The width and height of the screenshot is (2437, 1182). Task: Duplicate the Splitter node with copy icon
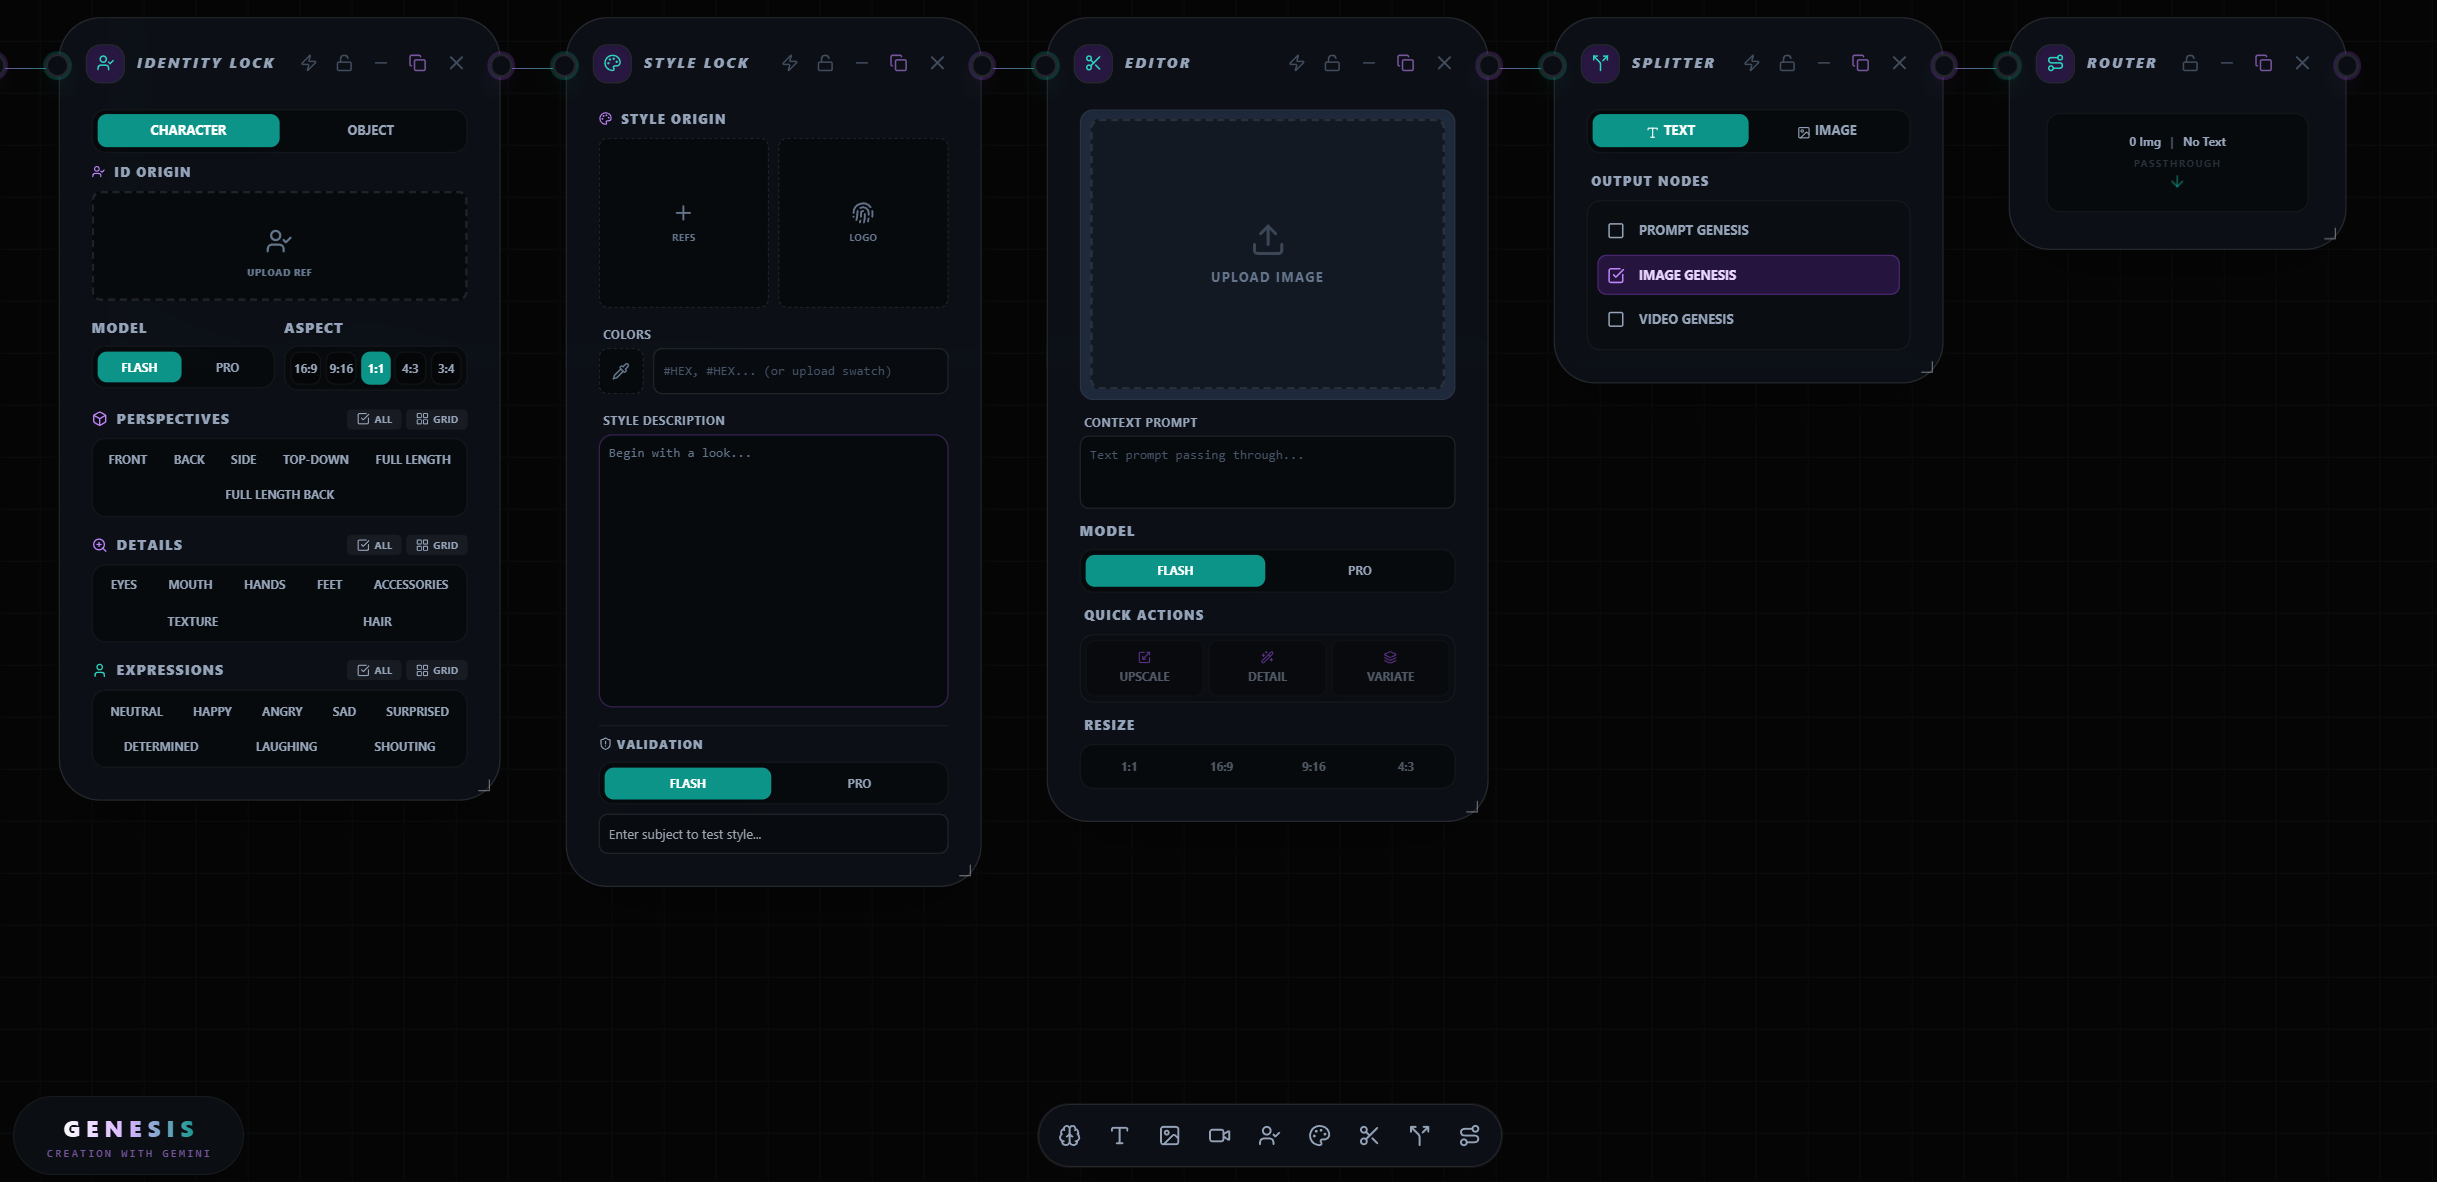point(1860,63)
